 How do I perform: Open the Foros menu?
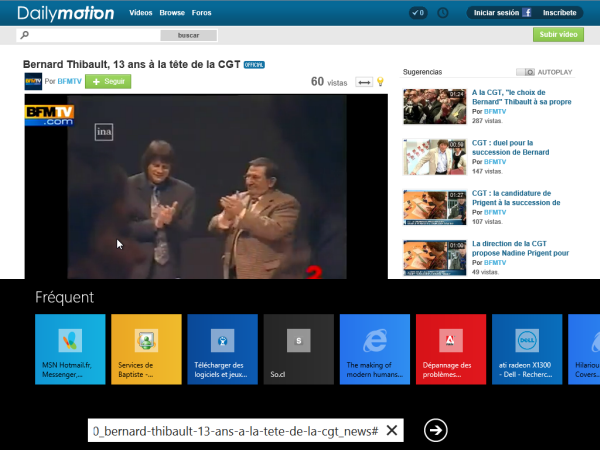tap(201, 13)
